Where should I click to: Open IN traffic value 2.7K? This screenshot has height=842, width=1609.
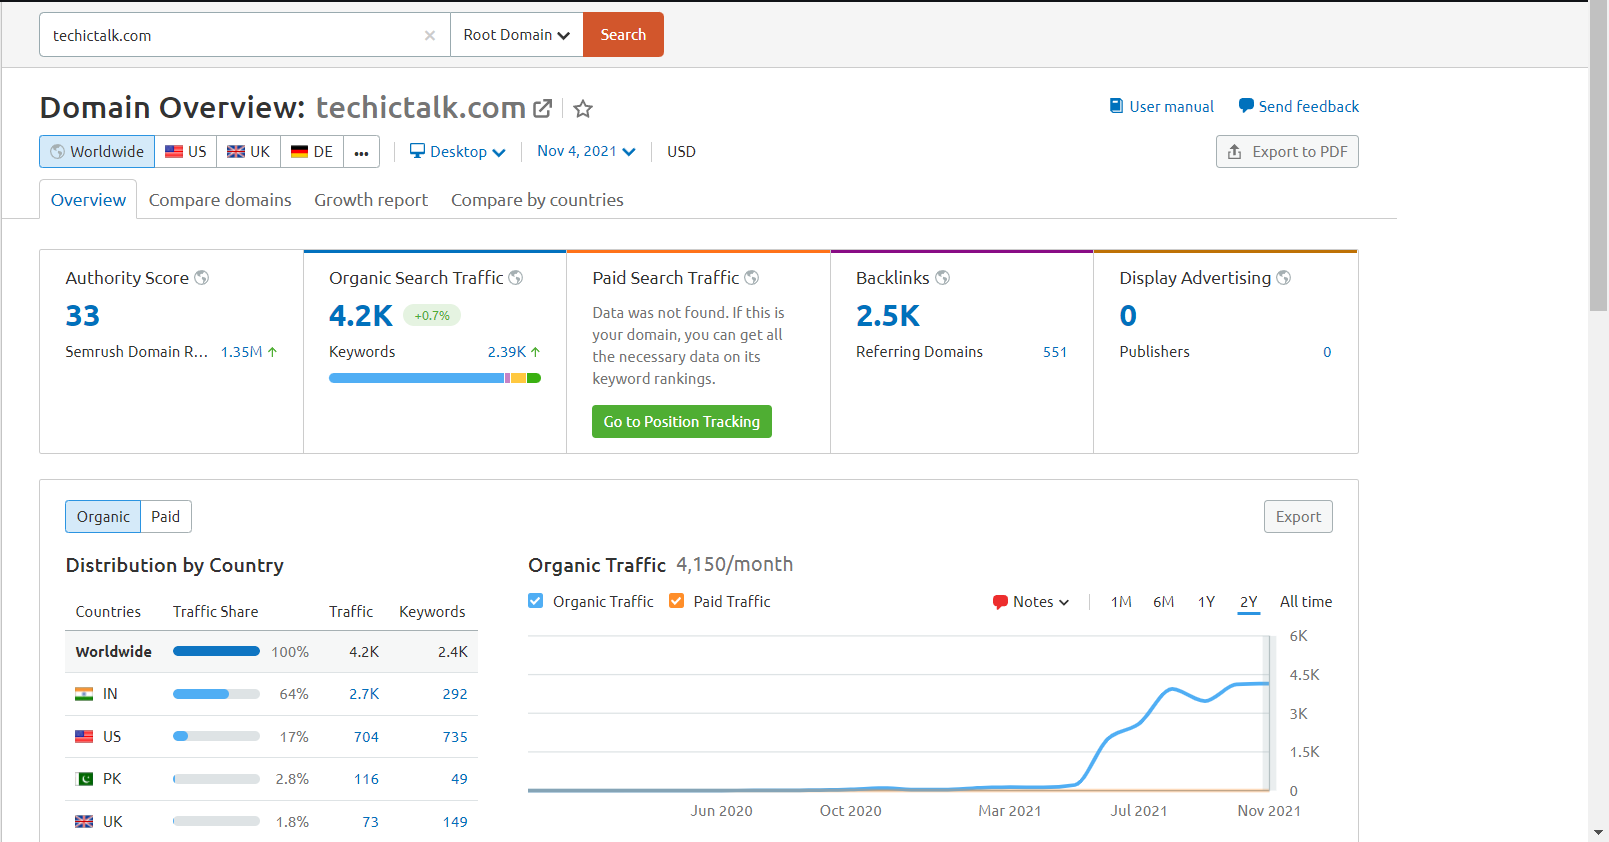point(364,694)
